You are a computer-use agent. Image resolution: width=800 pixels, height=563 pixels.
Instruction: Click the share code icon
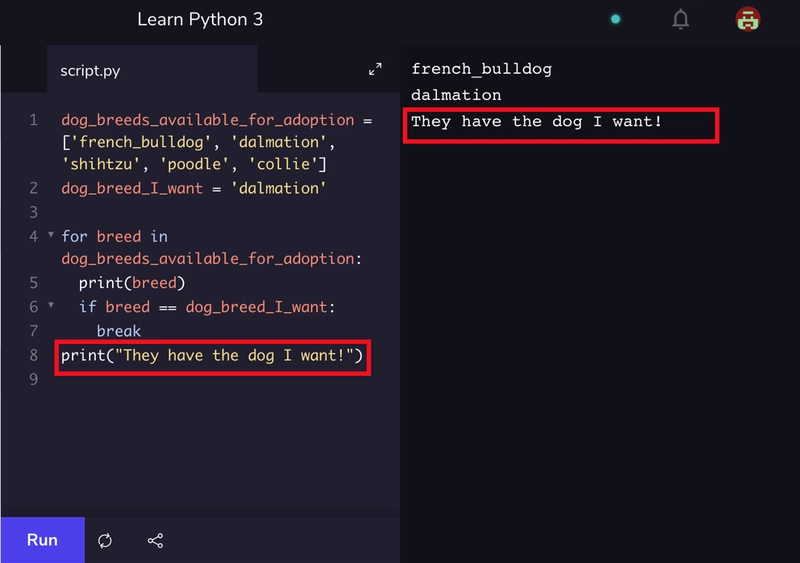(155, 541)
